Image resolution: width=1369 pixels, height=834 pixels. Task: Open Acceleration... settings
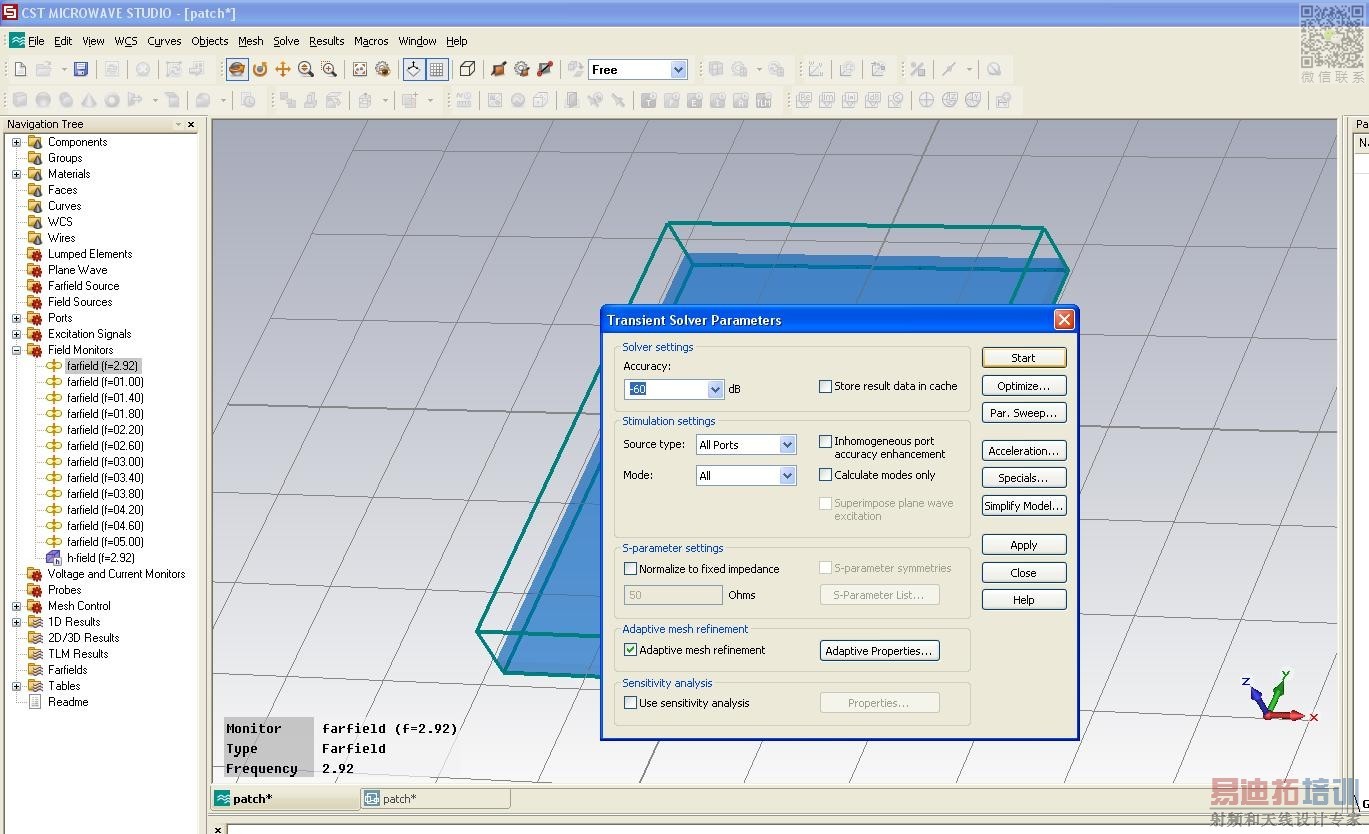(1024, 451)
